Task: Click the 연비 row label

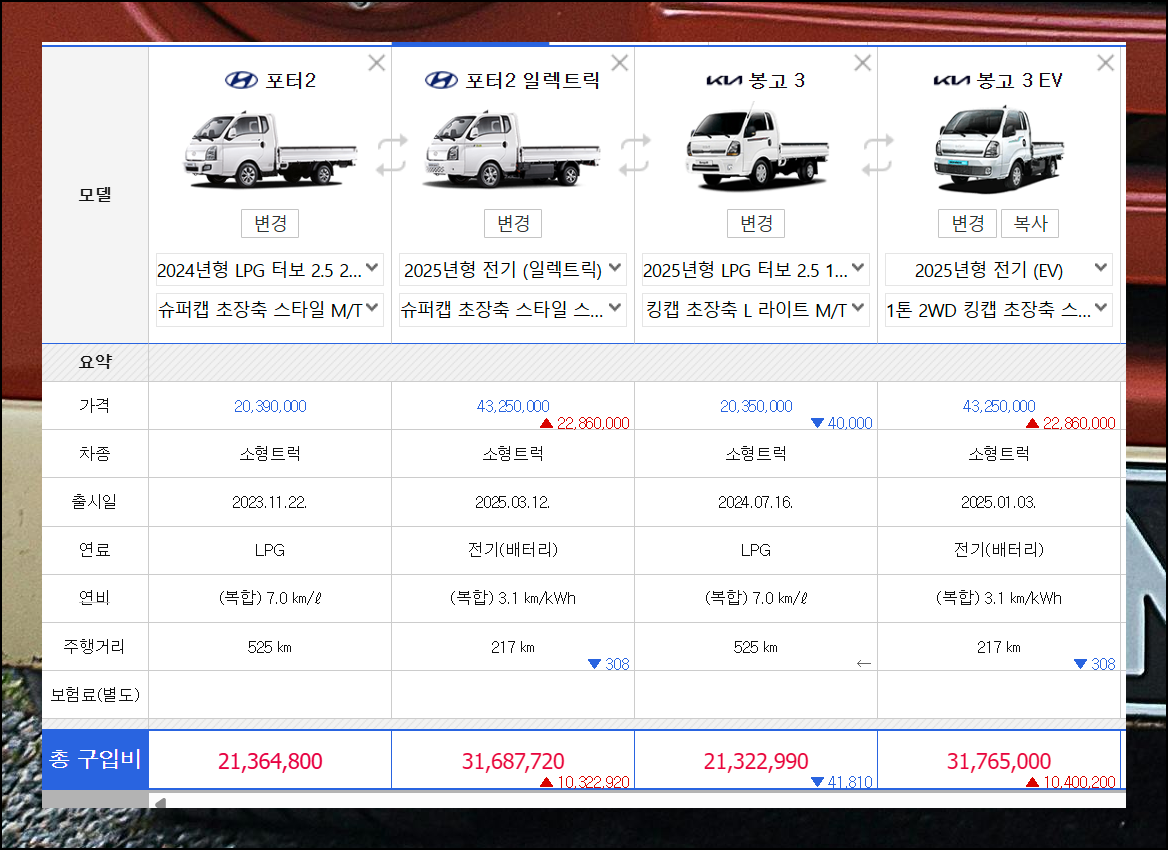Action: 95,597
